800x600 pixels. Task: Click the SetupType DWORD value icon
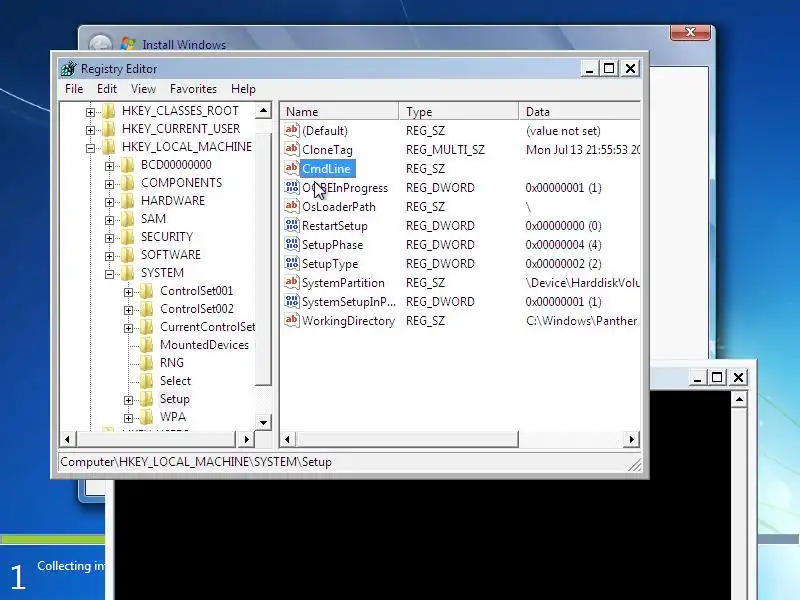(x=292, y=263)
